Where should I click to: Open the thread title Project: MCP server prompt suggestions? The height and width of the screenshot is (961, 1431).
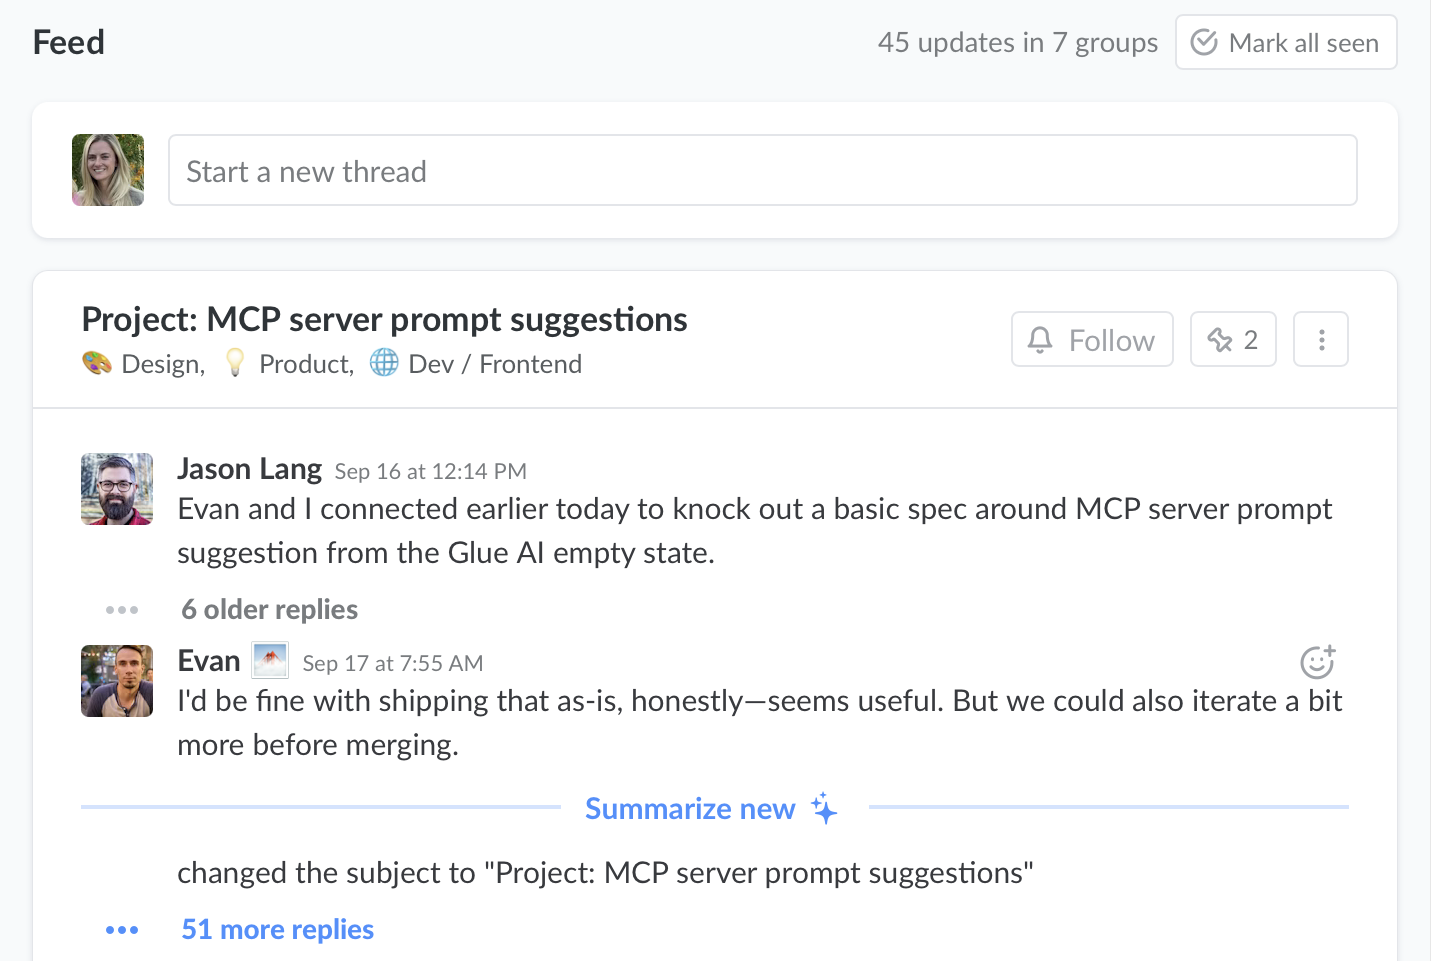[x=384, y=320]
